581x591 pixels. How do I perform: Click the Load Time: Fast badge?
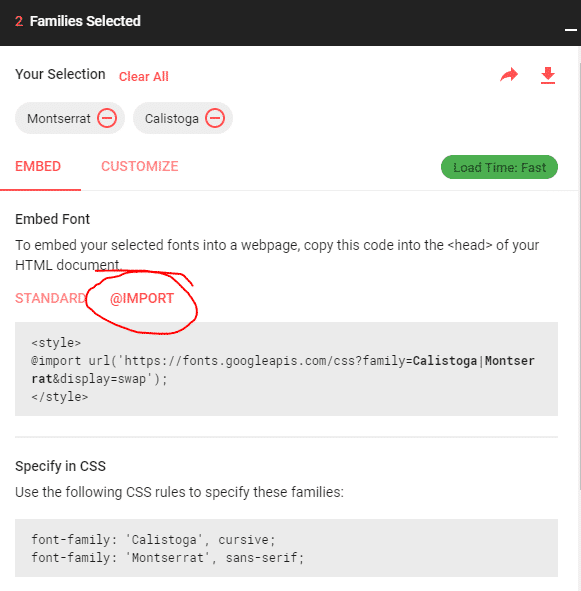pos(499,167)
